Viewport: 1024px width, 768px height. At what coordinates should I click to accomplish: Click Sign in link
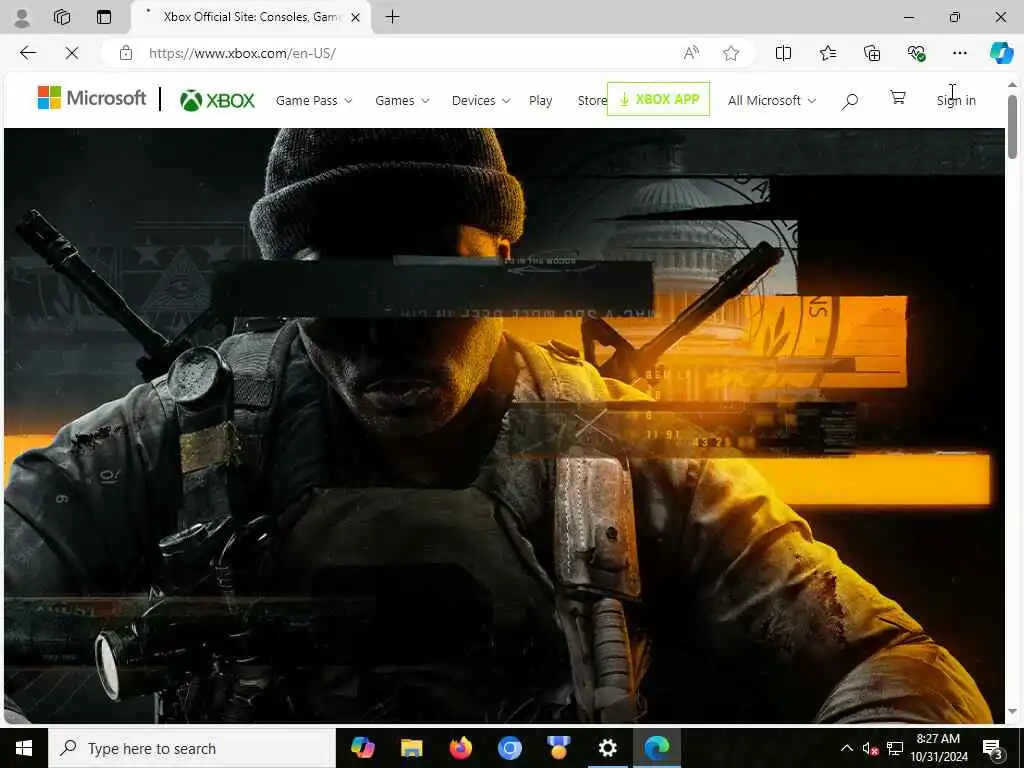(956, 101)
